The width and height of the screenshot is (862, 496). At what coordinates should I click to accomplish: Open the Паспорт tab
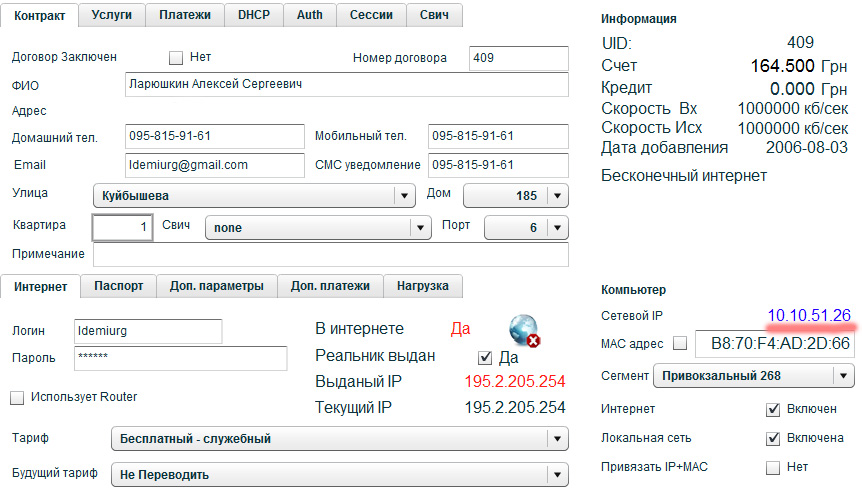[119, 286]
